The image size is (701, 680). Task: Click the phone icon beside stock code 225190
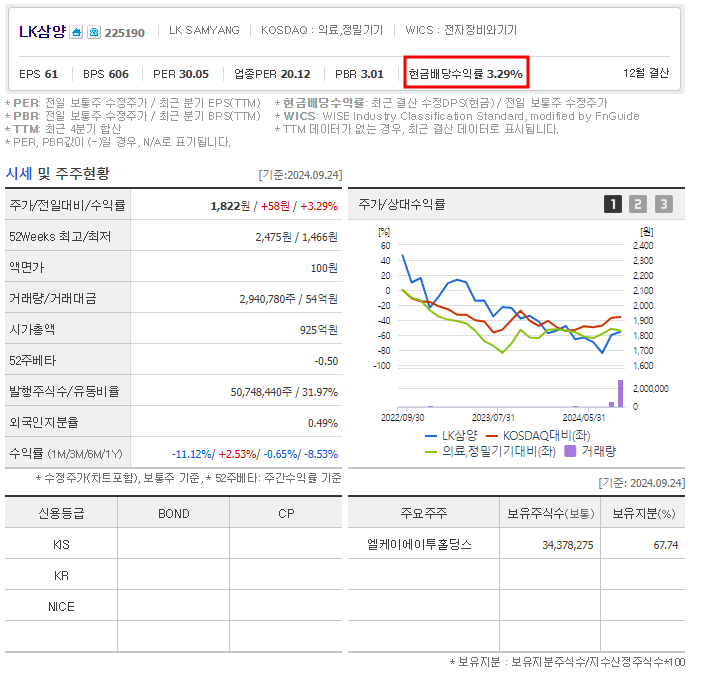pyautogui.click(x=94, y=32)
